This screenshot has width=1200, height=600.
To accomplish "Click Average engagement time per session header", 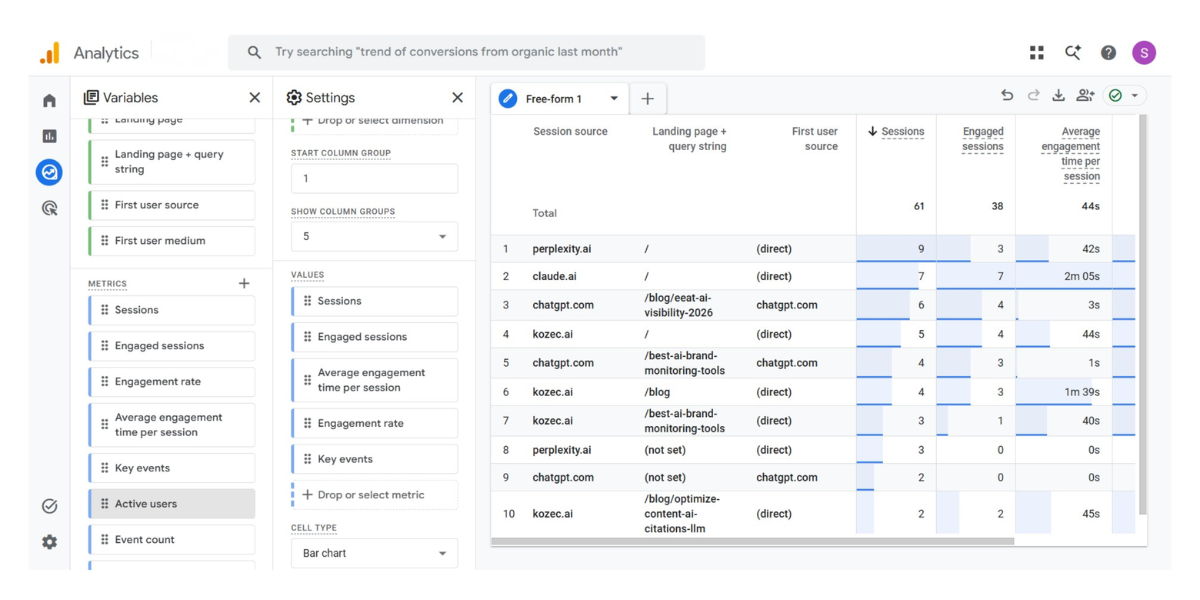I will click(x=1070, y=154).
